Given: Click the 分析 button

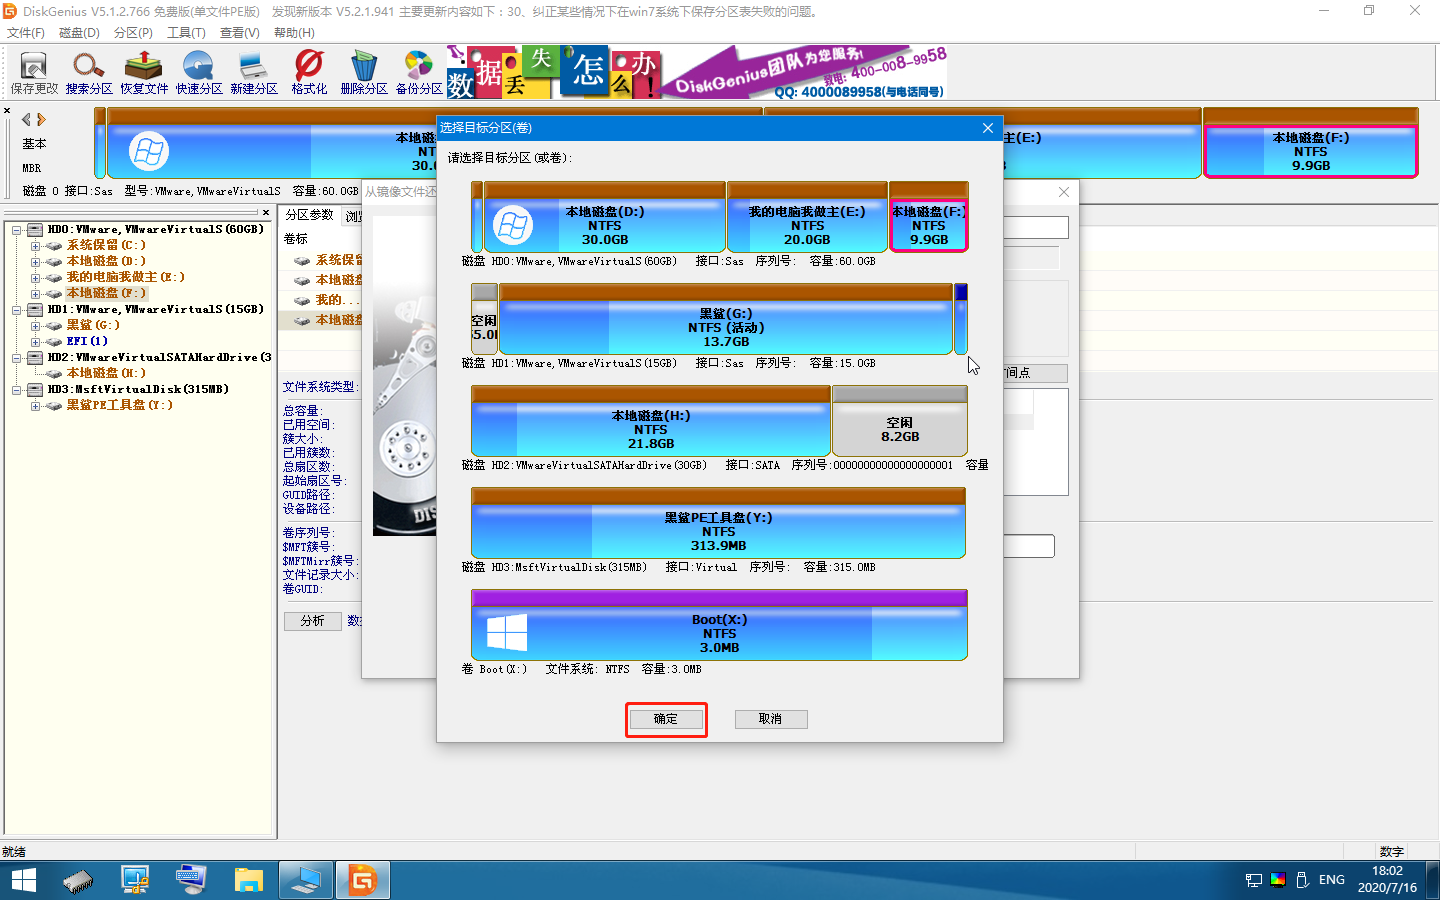Looking at the screenshot, I should 312,621.
